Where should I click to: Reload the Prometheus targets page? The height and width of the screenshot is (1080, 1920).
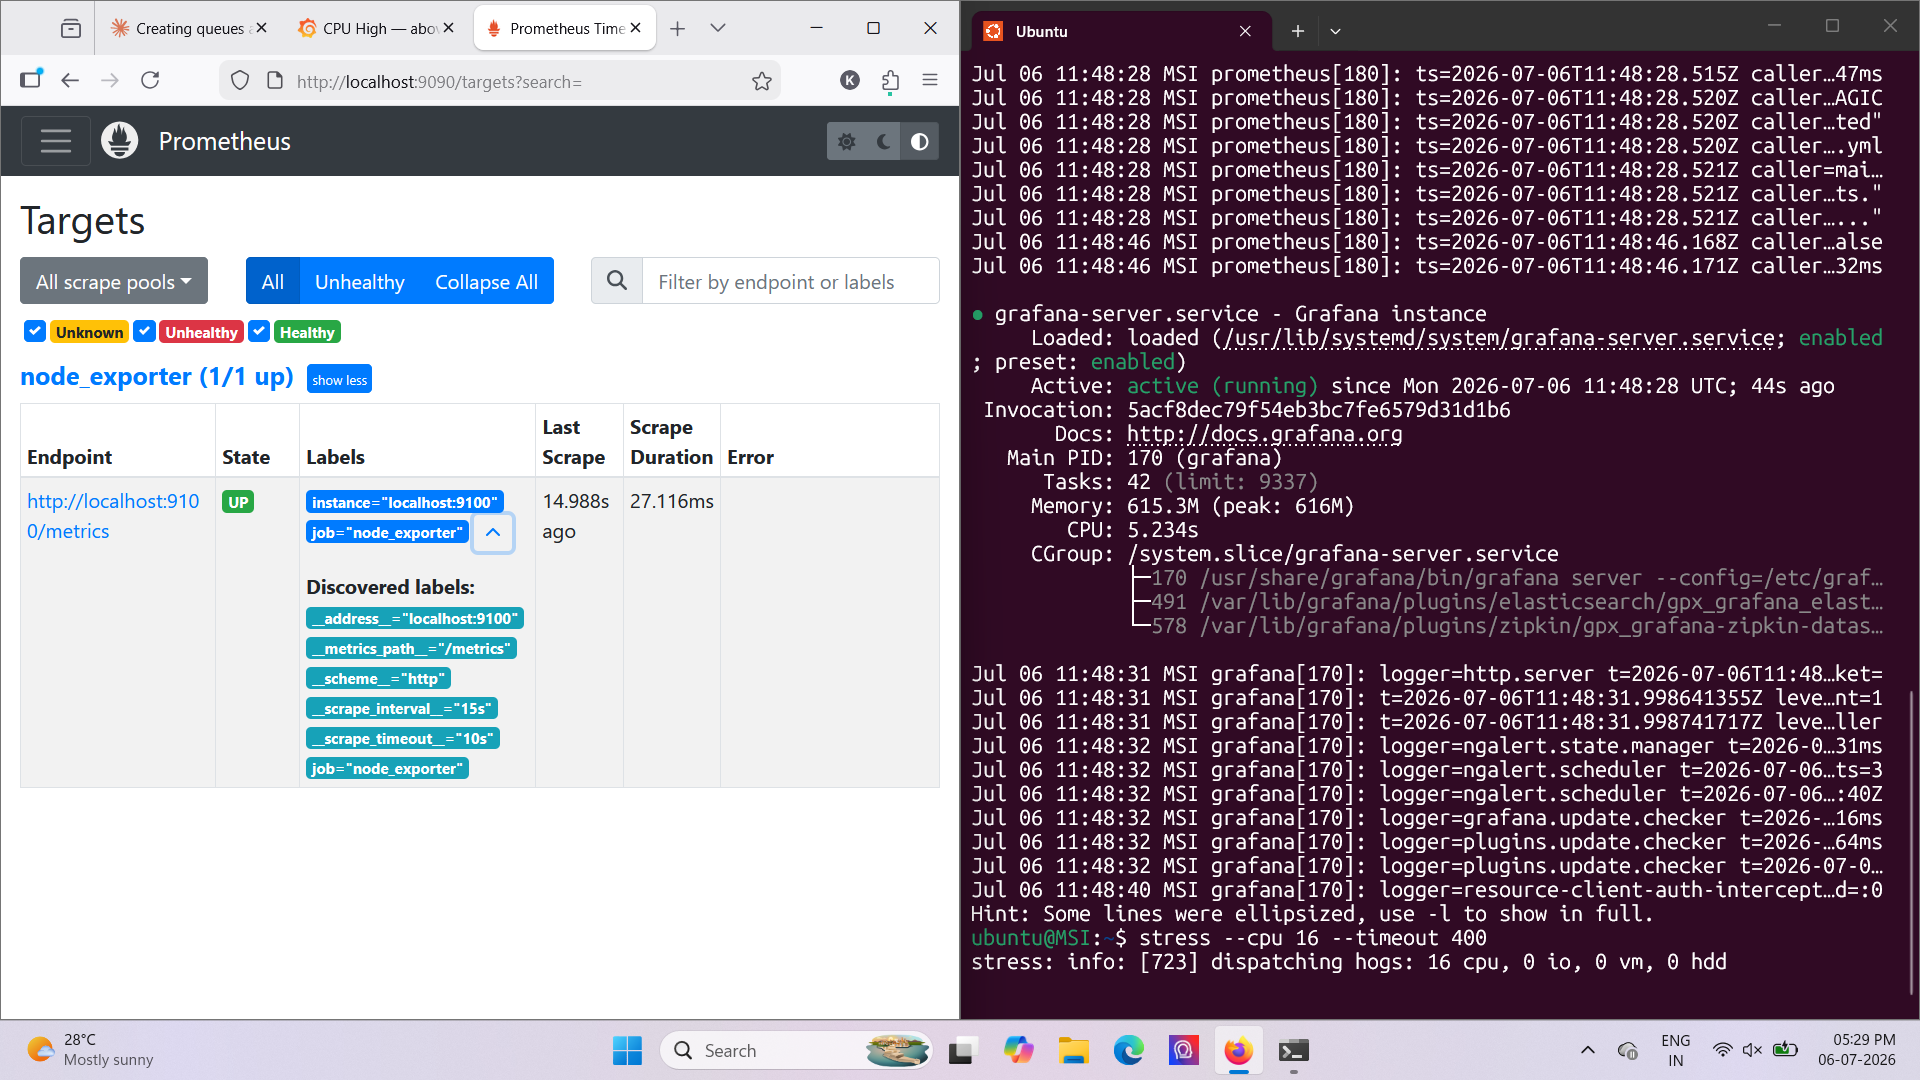(x=150, y=81)
